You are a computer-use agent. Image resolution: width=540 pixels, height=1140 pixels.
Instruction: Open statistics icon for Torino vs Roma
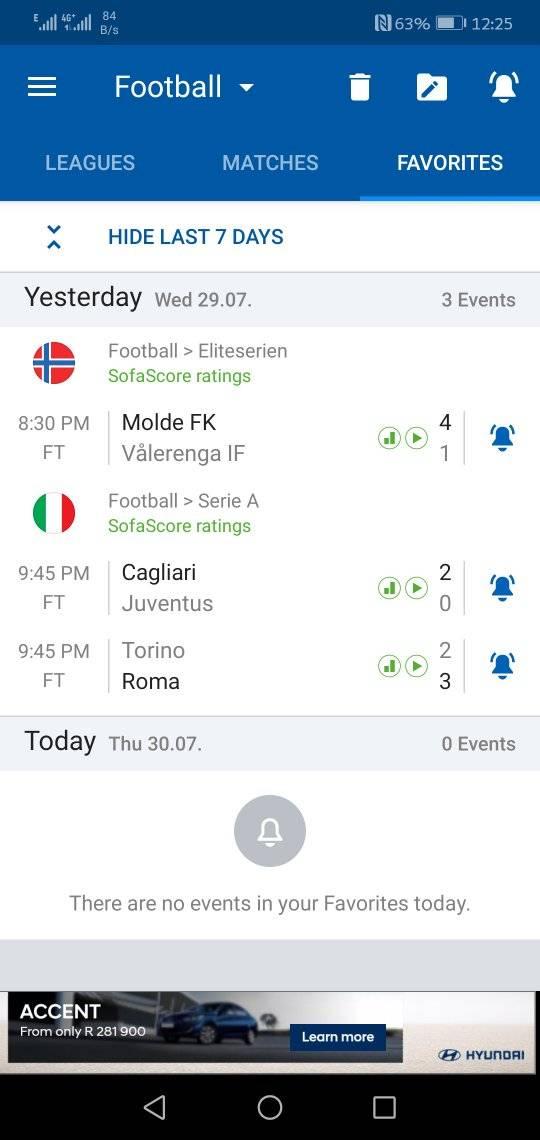click(390, 665)
